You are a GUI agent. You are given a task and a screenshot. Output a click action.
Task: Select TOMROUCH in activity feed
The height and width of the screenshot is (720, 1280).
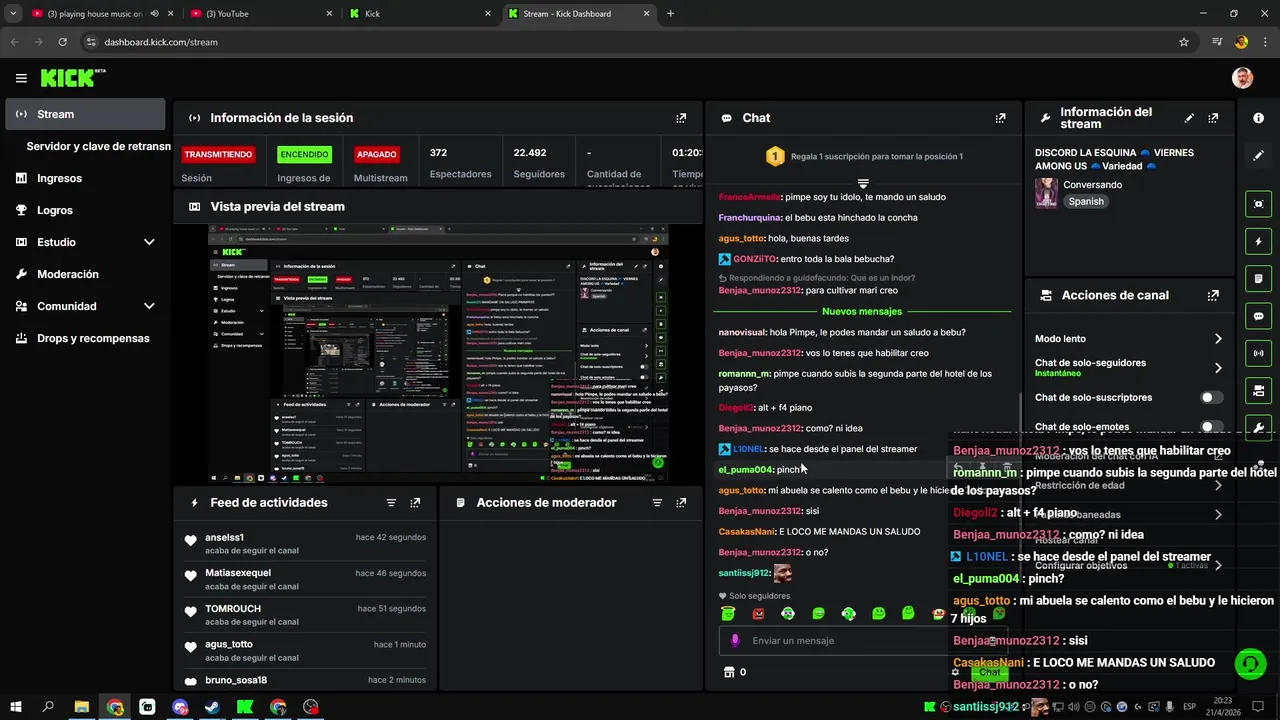233,609
